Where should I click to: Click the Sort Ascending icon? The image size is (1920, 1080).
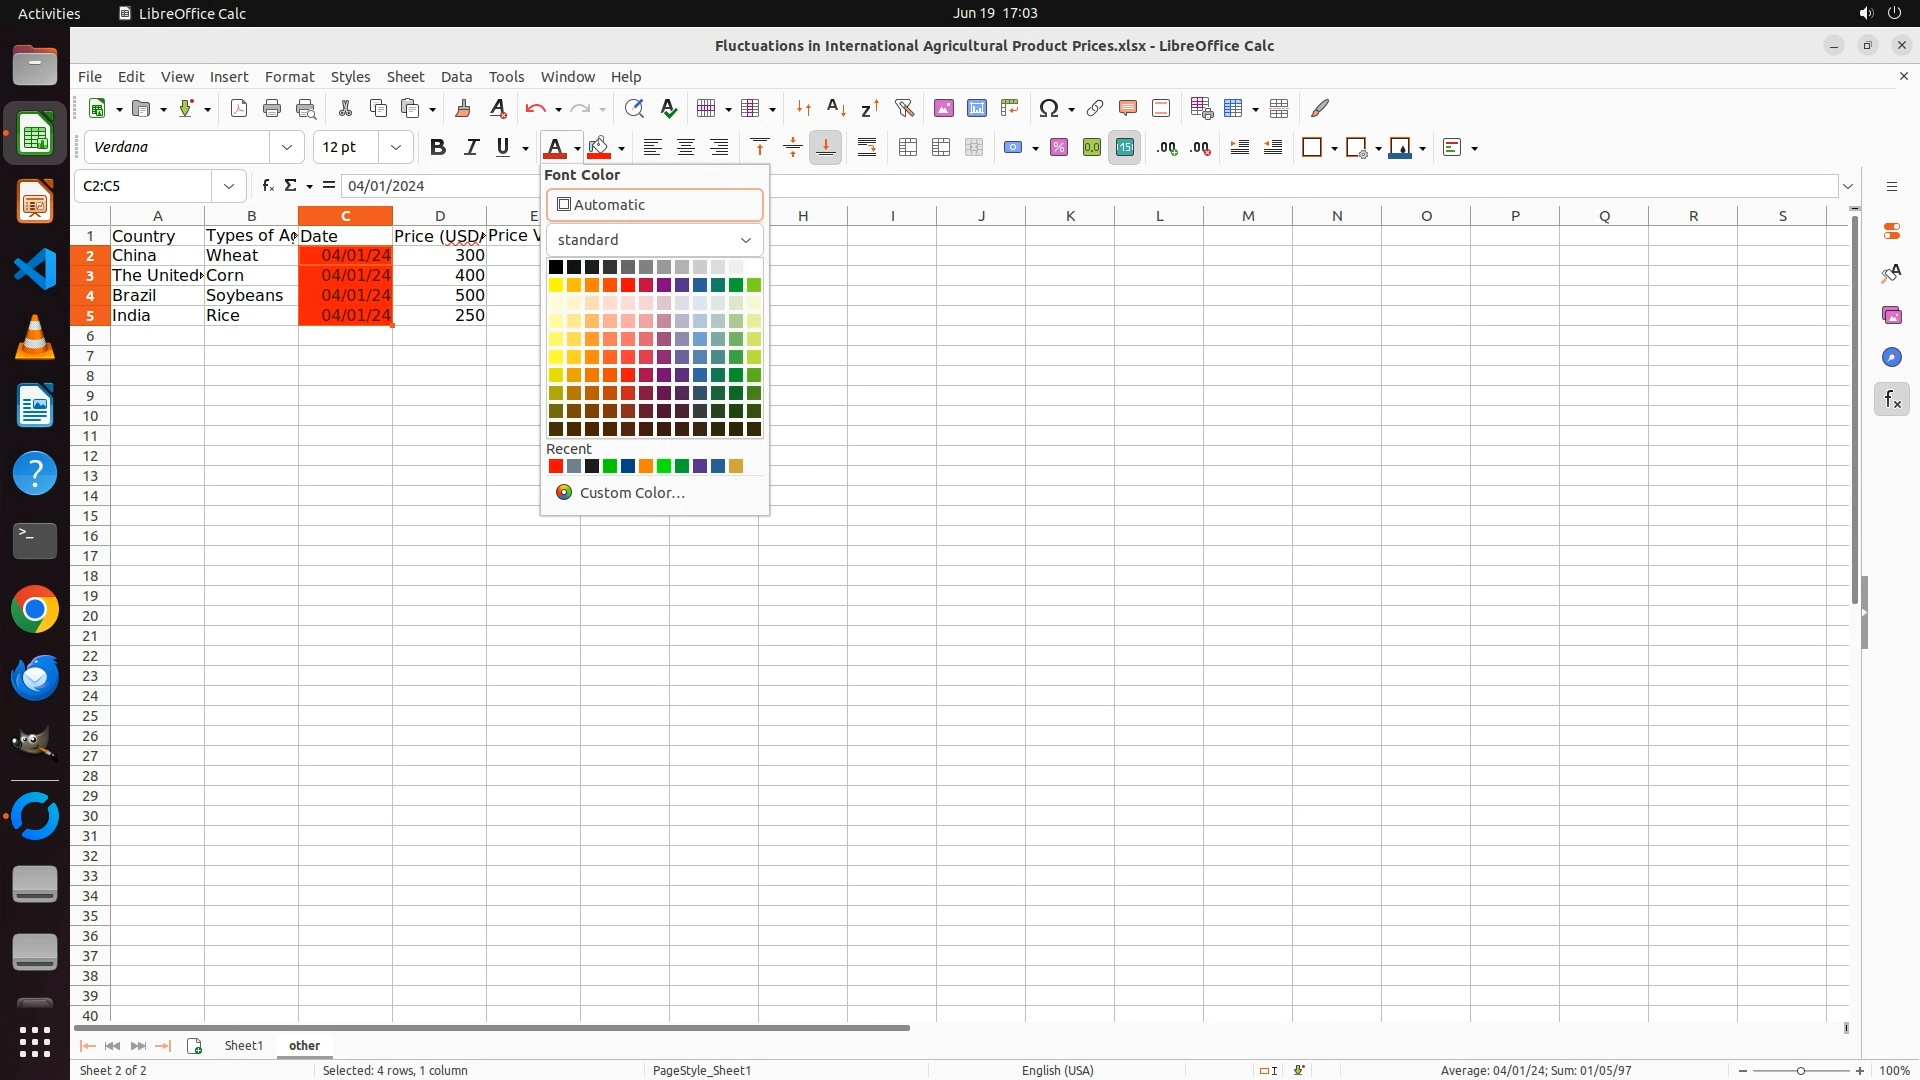tap(837, 108)
